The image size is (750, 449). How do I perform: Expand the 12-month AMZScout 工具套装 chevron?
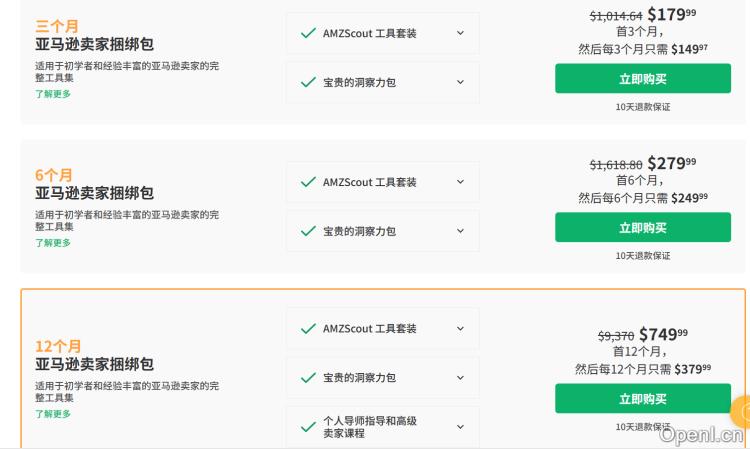tap(460, 328)
